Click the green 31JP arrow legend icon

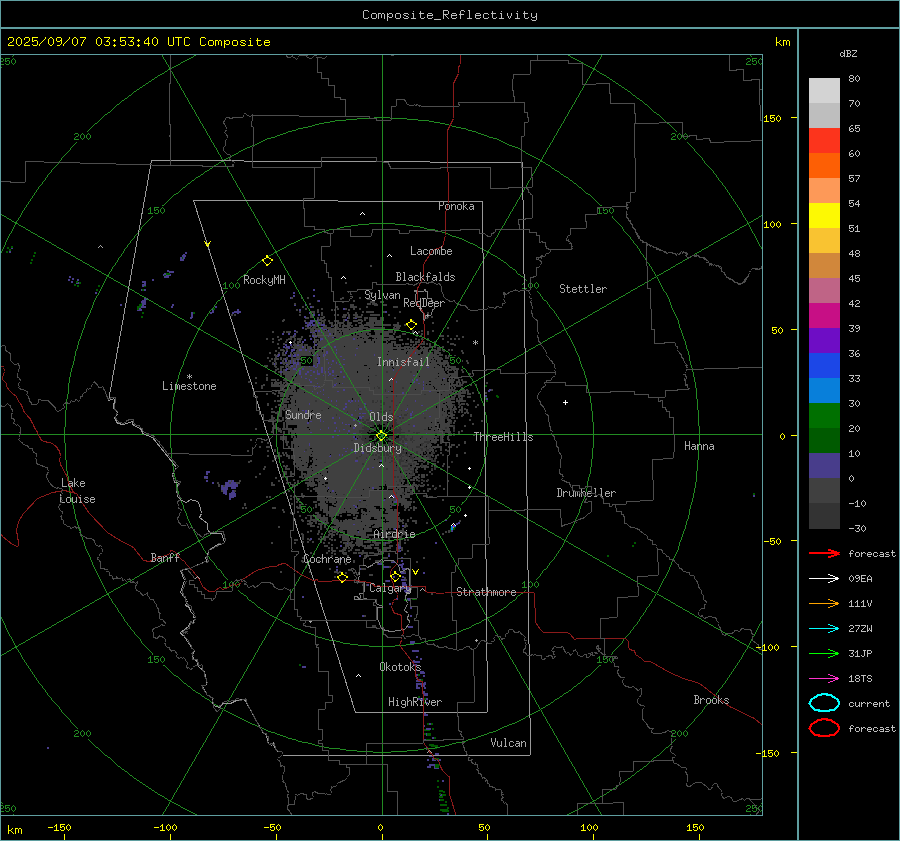coord(824,653)
